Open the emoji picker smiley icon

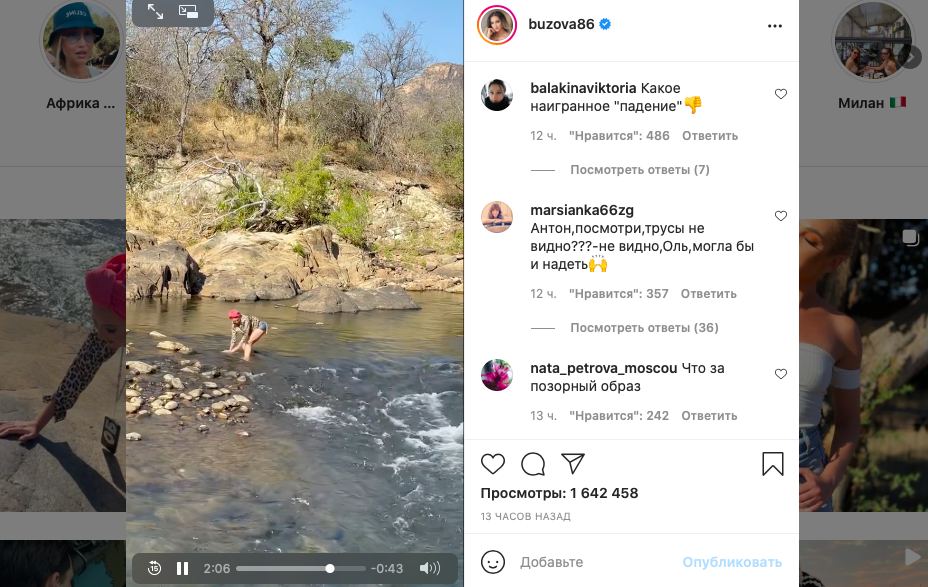click(493, 562)
